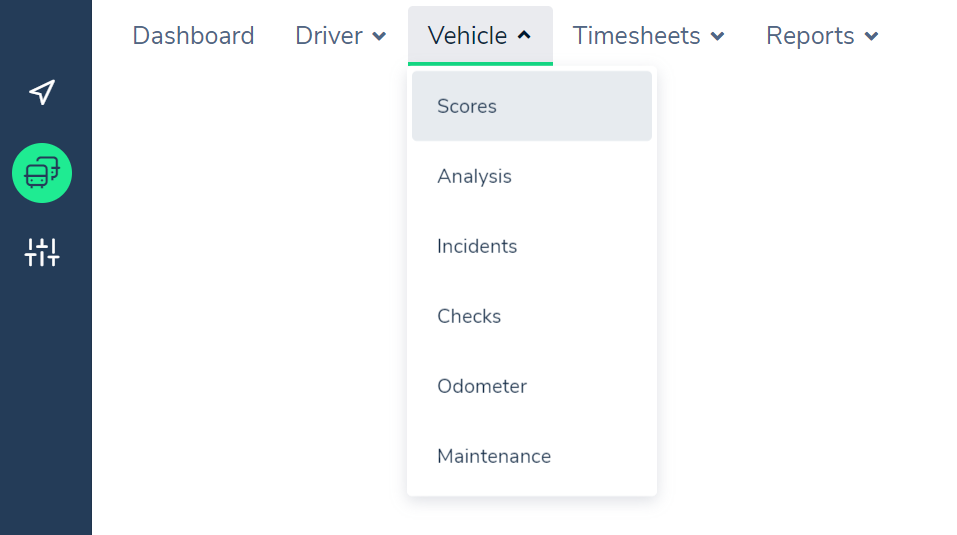Expand the Driver dropdown menu
The width and height of the screenshot is (957, 535).
[x=341, y=35]
